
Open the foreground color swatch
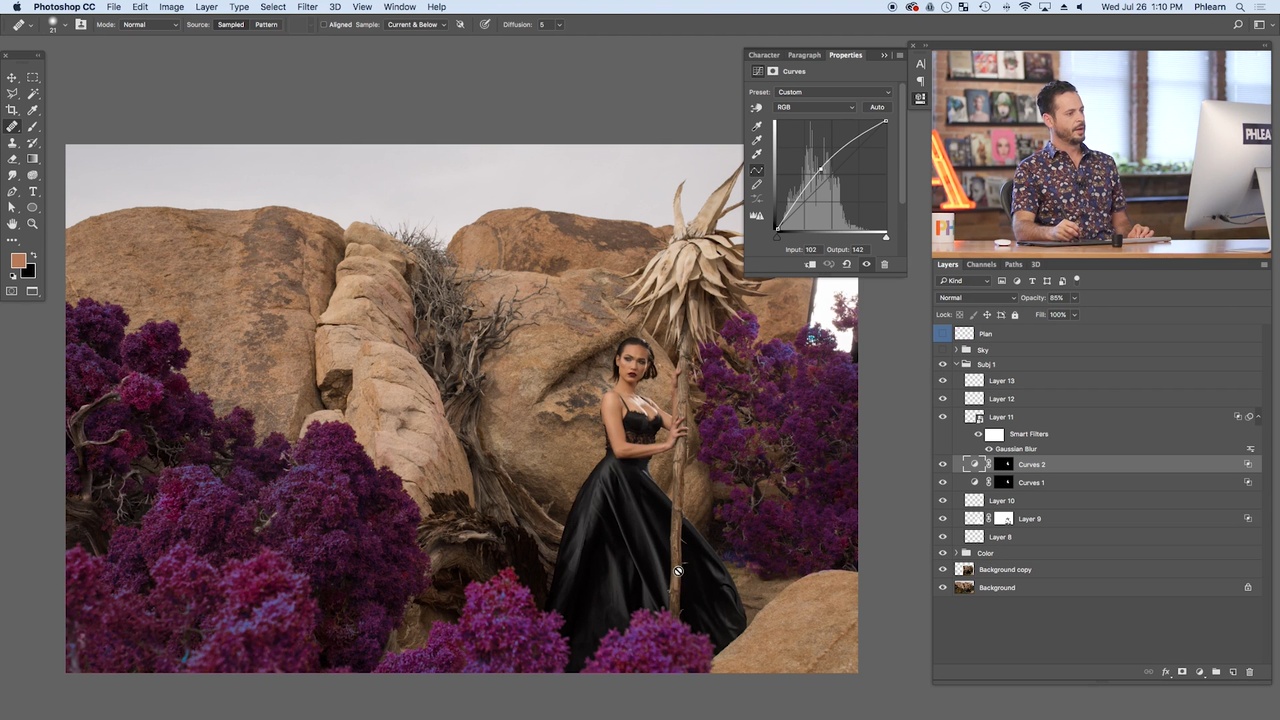coord(18,261)
